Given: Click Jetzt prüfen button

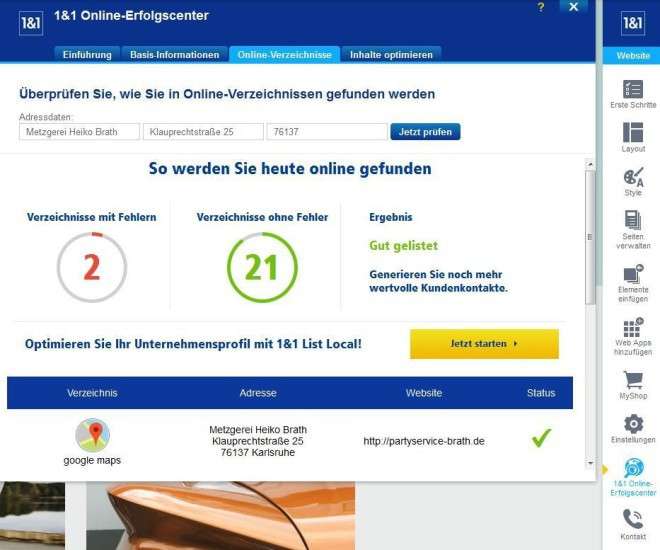Looking at the screenshot, I should (425, 132).
